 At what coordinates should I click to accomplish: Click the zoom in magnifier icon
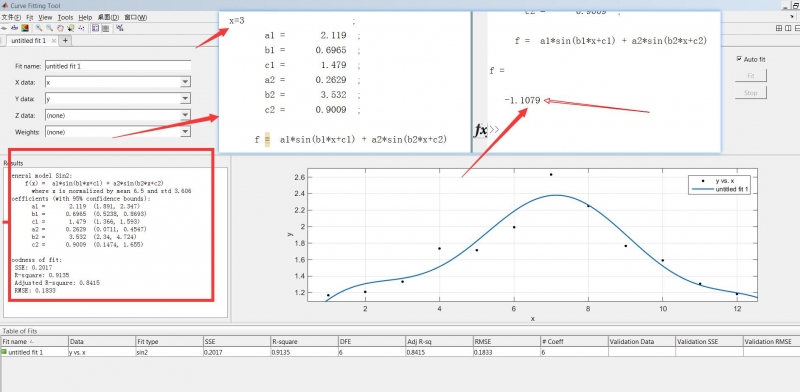39,28
